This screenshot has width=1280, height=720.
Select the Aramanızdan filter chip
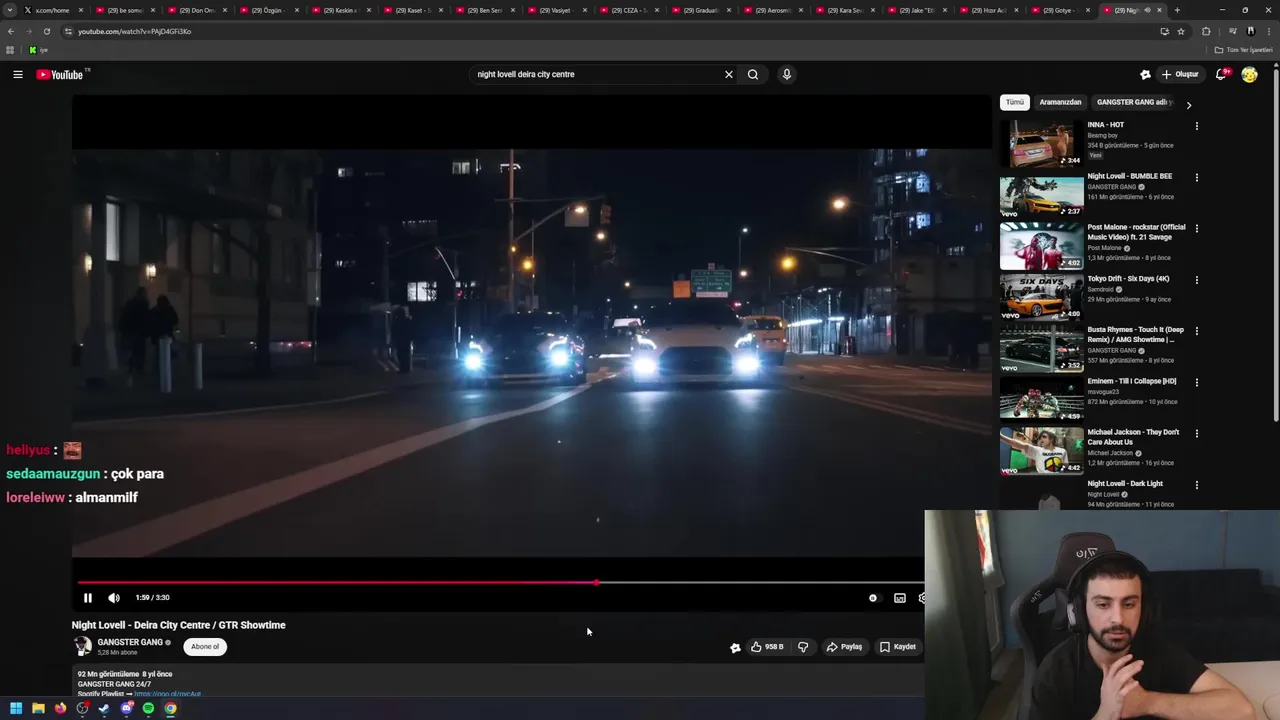[x=1060, y=102]
